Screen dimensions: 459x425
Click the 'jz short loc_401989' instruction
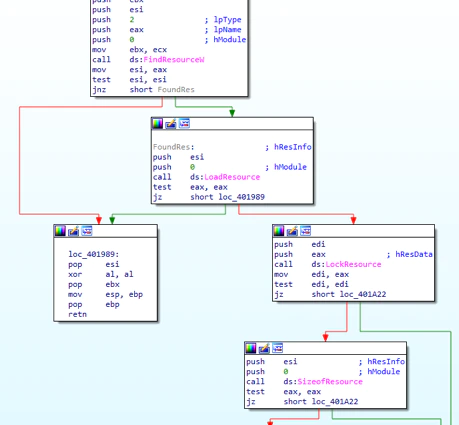pyautogui.click(x=209, y=197)
